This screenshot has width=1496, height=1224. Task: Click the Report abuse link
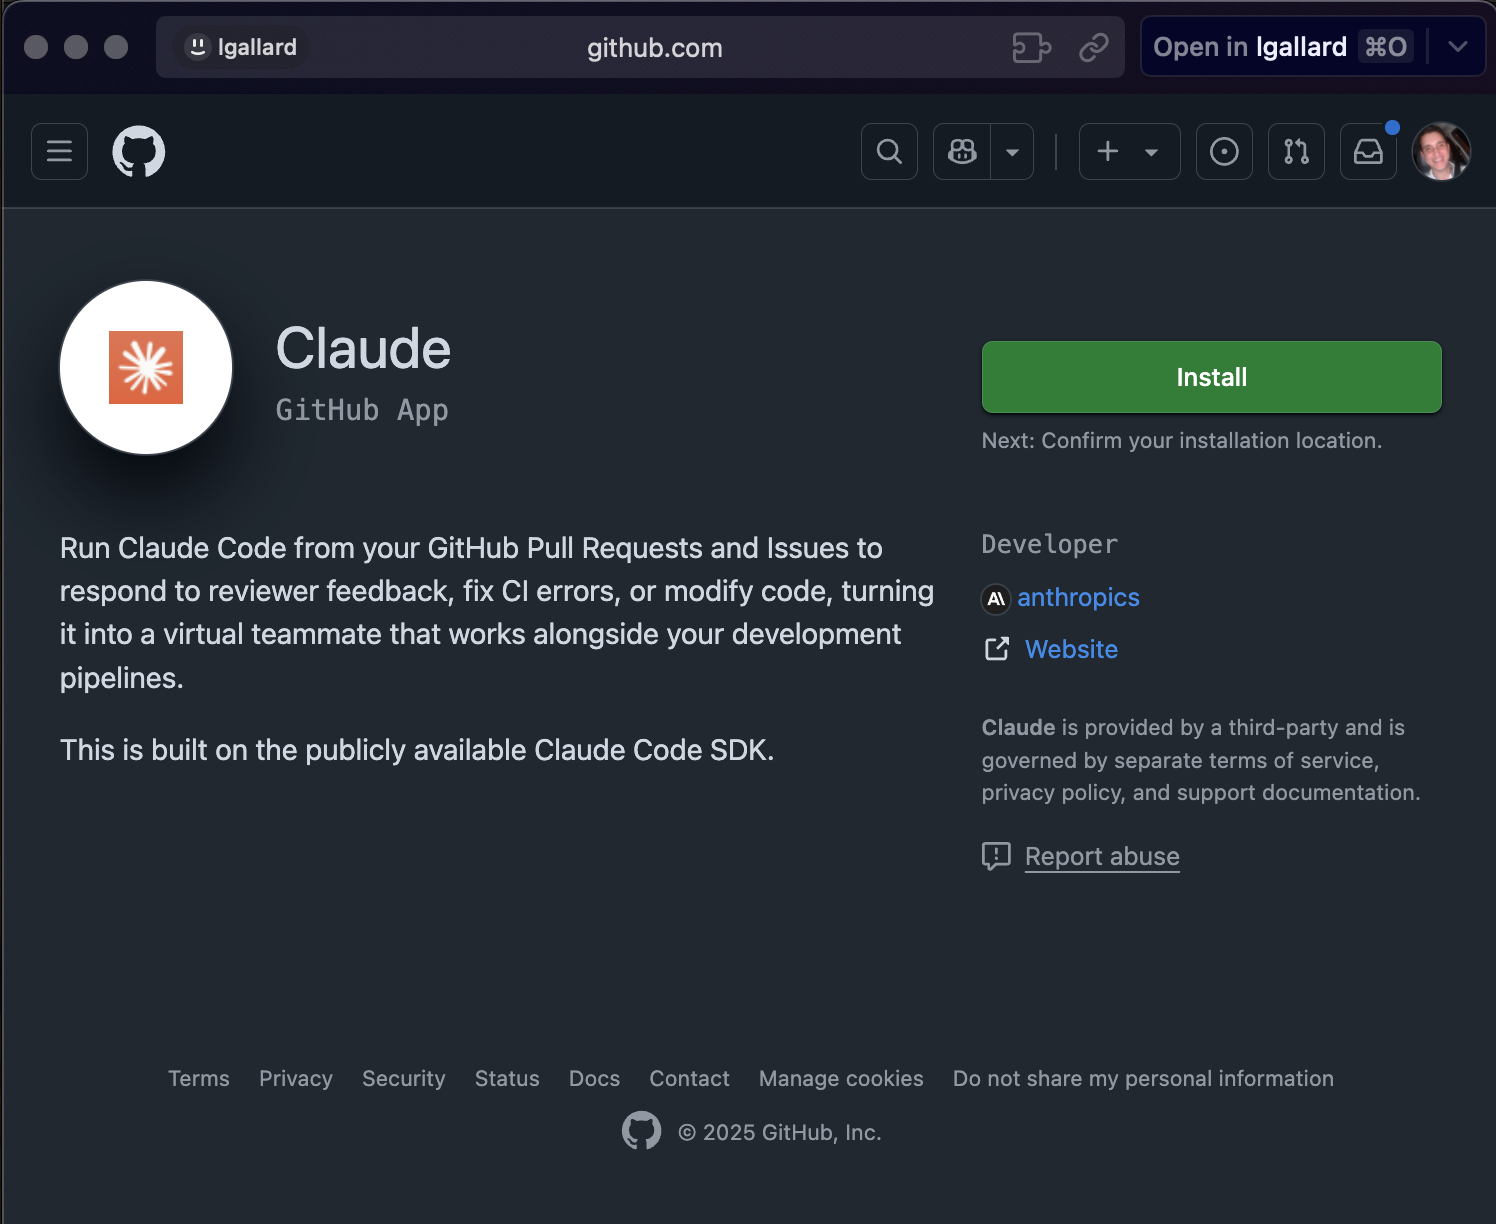(x=1102, y=856)
